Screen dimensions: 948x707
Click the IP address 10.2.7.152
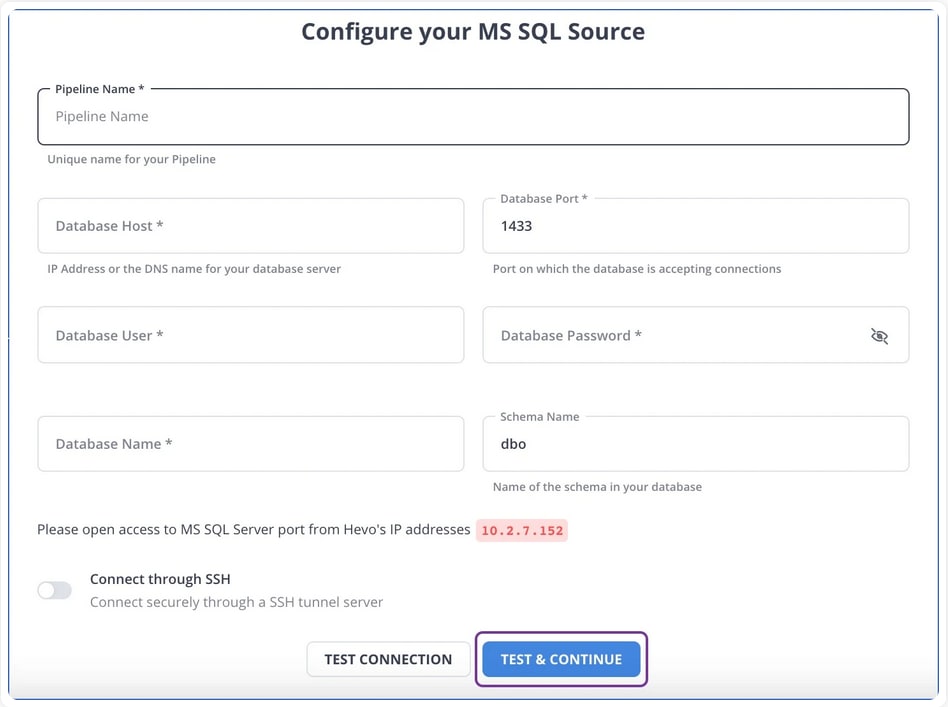pos(522,530)
